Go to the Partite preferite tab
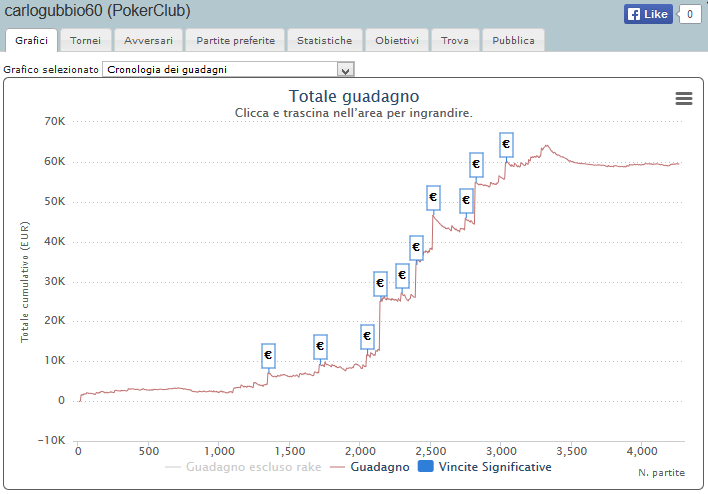This screenshot has height=494, width=708. tap(234, 41)
